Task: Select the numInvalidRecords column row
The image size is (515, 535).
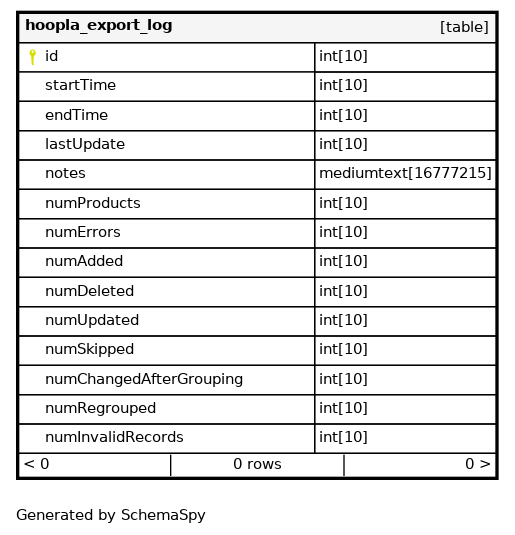Action: 257,438
